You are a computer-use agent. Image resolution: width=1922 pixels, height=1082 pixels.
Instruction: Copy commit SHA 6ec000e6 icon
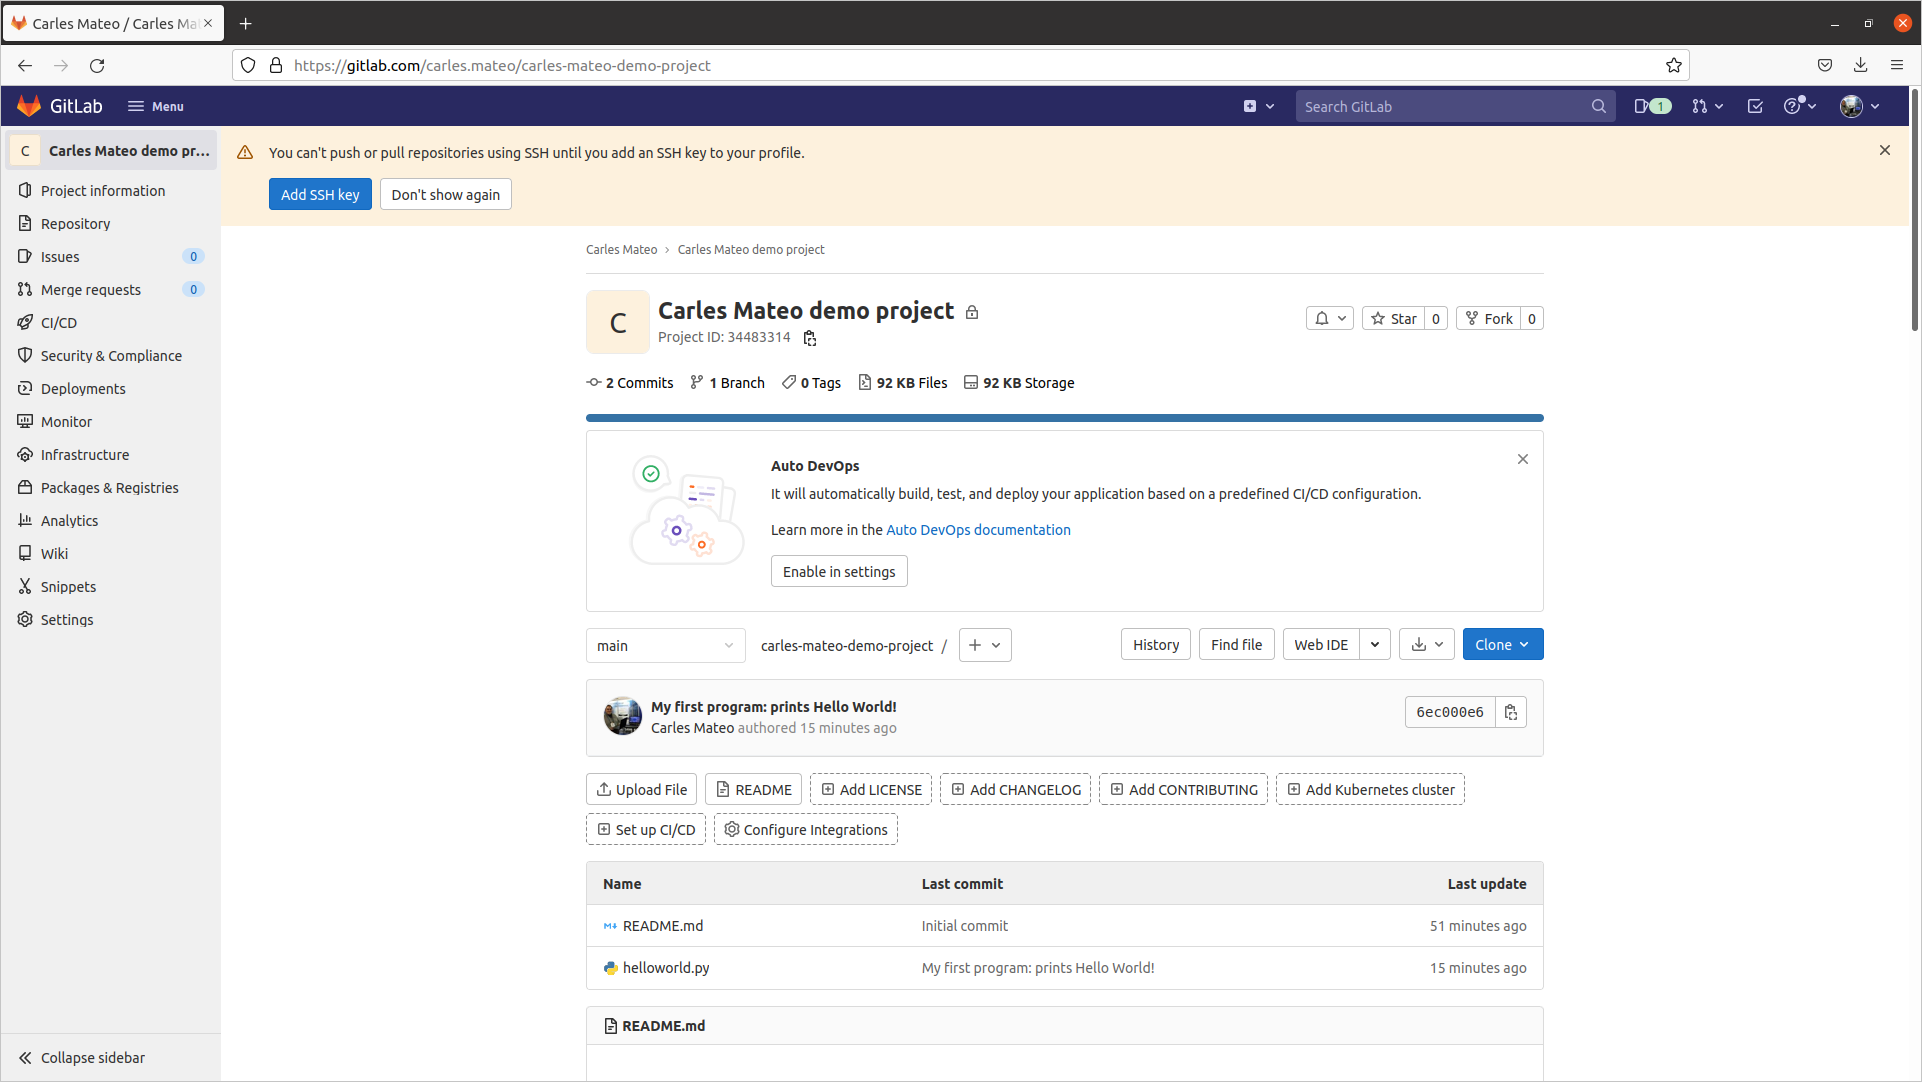[x=1510, y=712]
